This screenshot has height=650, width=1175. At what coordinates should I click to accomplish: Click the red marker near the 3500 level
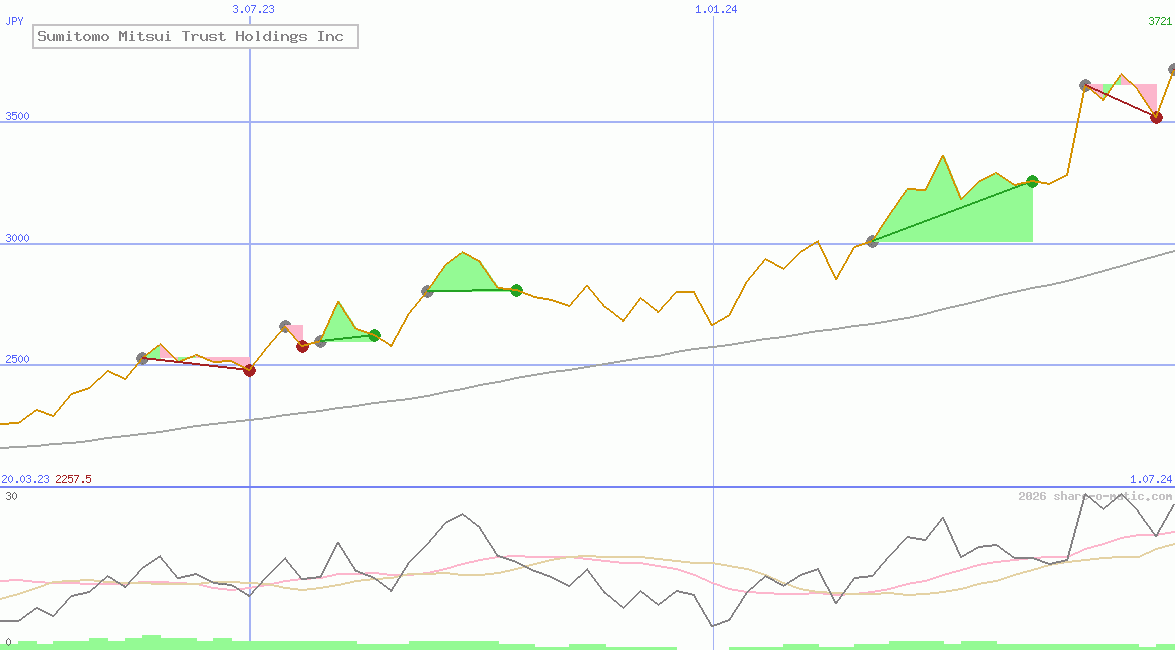point(1156,117)
